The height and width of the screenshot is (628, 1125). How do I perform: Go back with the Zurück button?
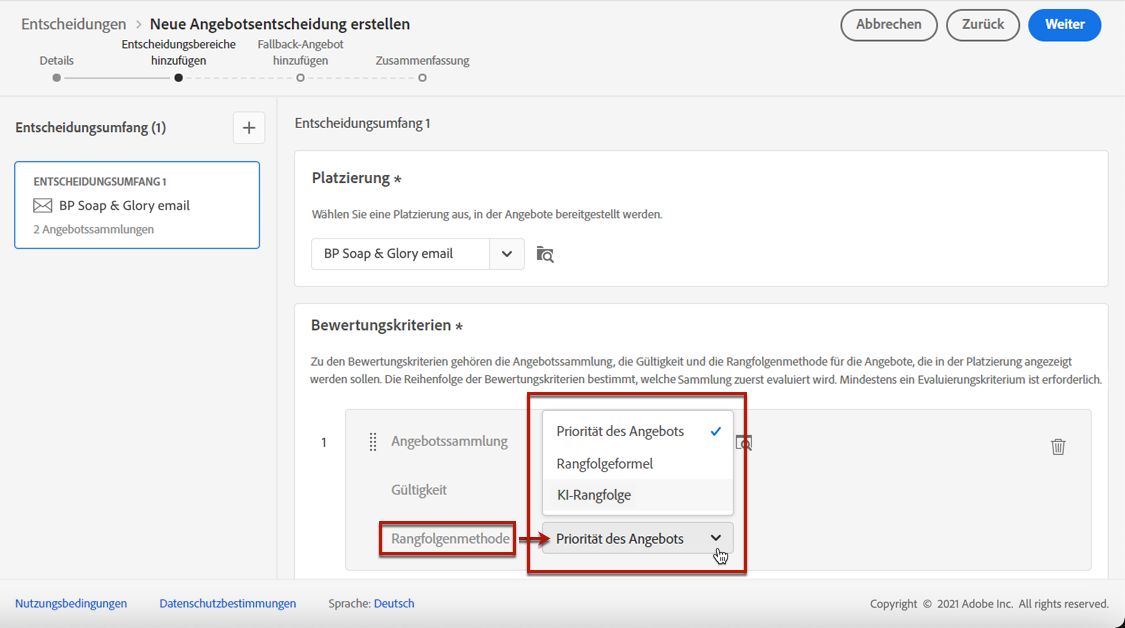point(983,24)
